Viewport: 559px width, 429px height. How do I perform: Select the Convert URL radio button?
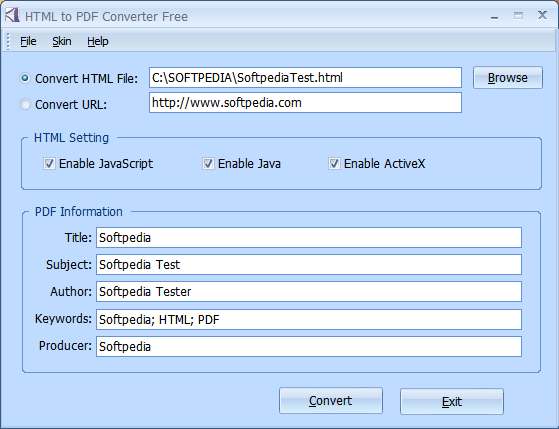tap(25, 104)
